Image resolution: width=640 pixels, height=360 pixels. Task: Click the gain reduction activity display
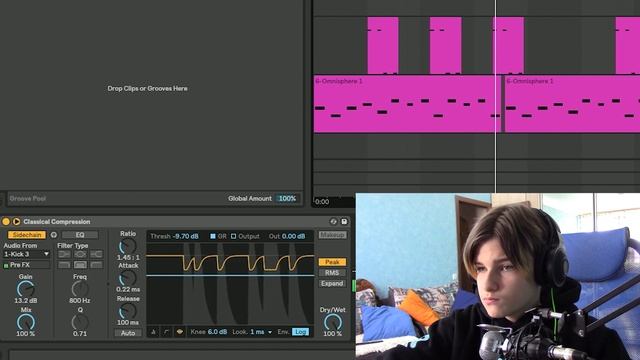230,284
